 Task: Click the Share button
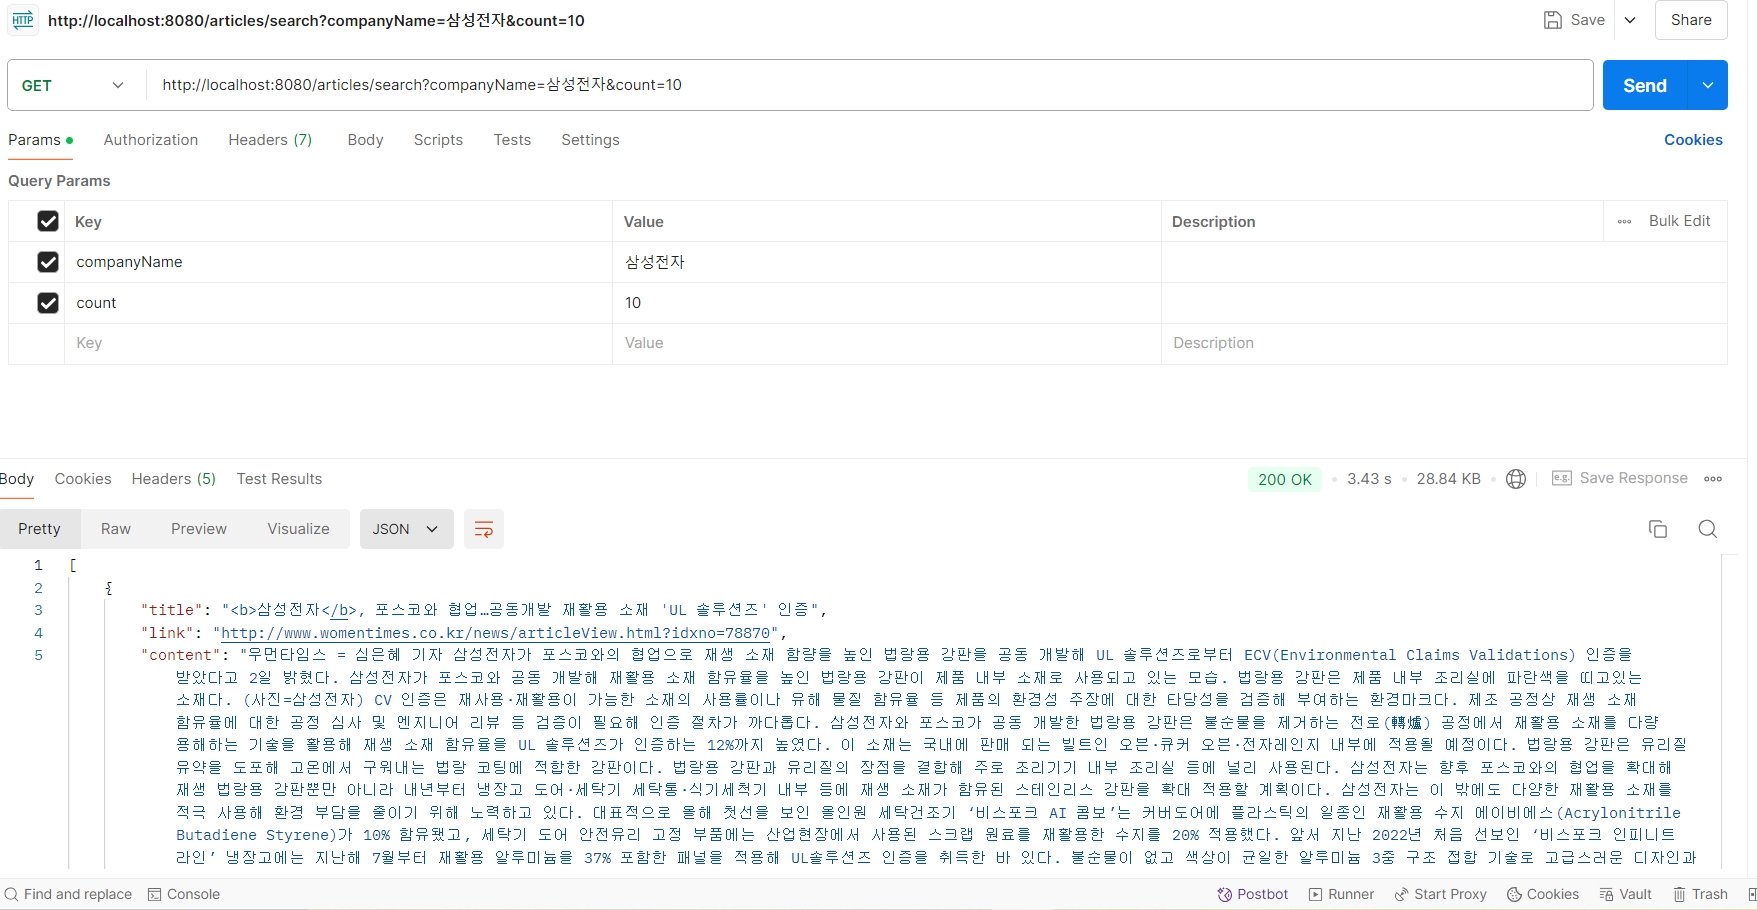tap(1691, 20)
